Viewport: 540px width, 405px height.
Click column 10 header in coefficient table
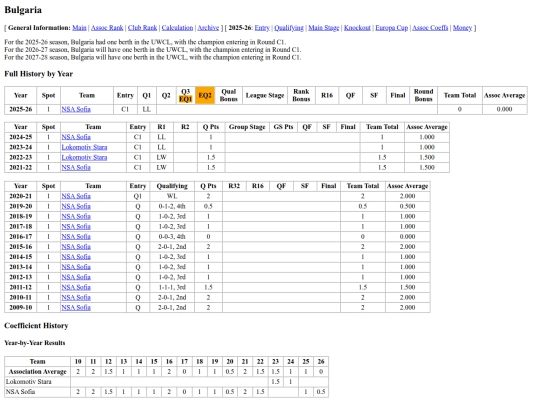tap(78, 362)
